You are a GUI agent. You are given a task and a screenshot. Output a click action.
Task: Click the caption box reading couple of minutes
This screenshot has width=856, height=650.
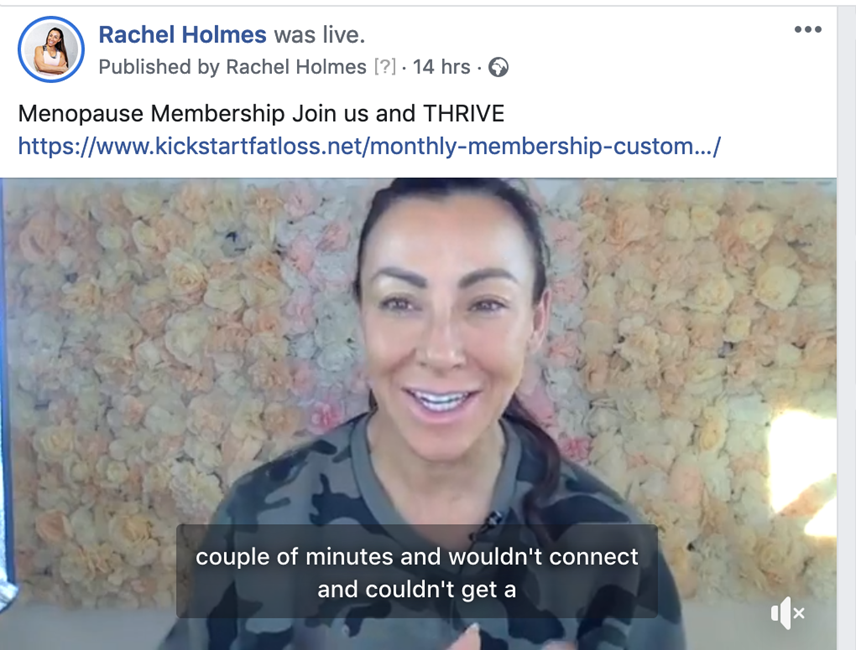(x=417, y=571)
